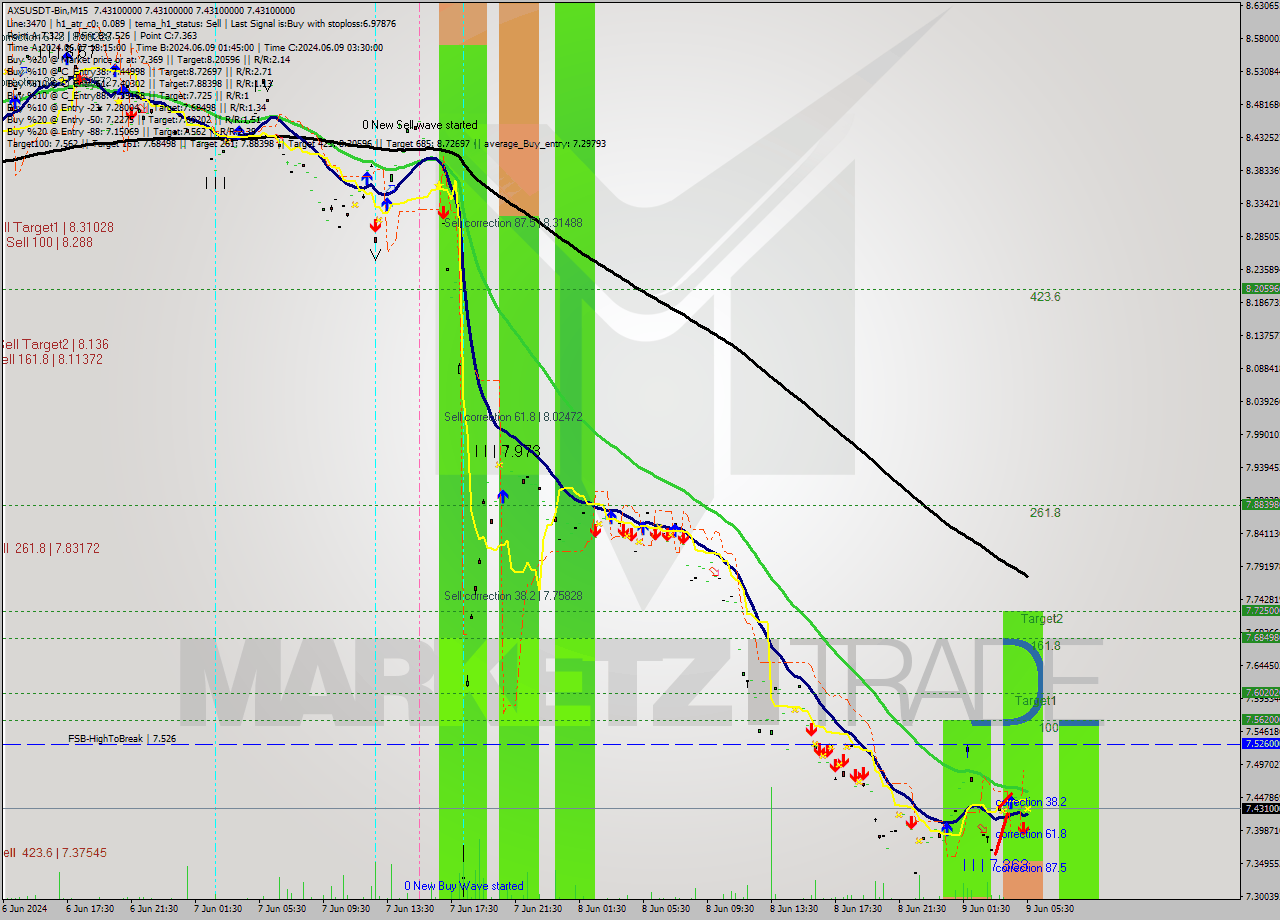Image resolution: width=1280 pixels, height=920 pixels.
Task: Click the 'Target100: 7.562' targets summary line
Action: click(306, 143)
